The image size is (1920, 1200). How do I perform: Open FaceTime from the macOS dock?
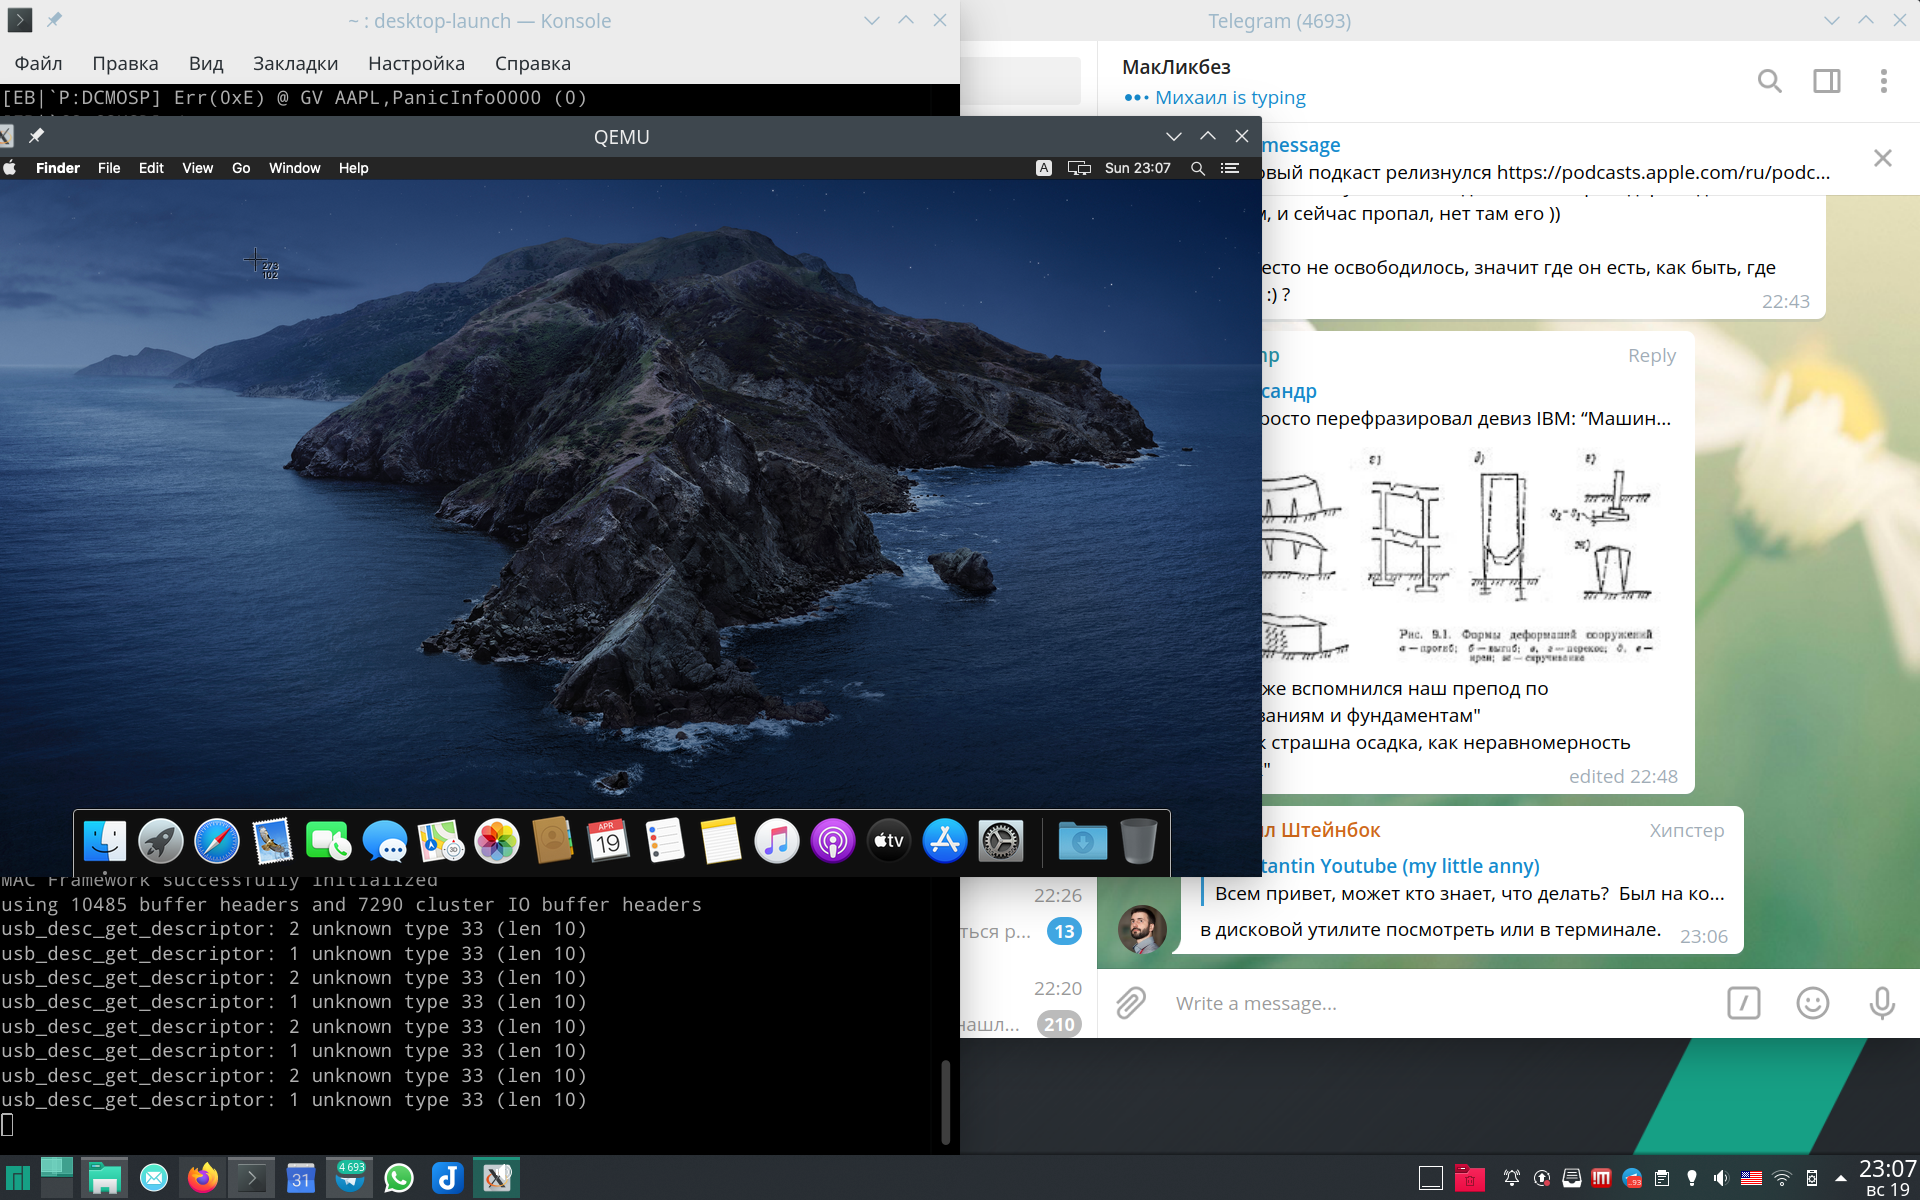[329, 841]
